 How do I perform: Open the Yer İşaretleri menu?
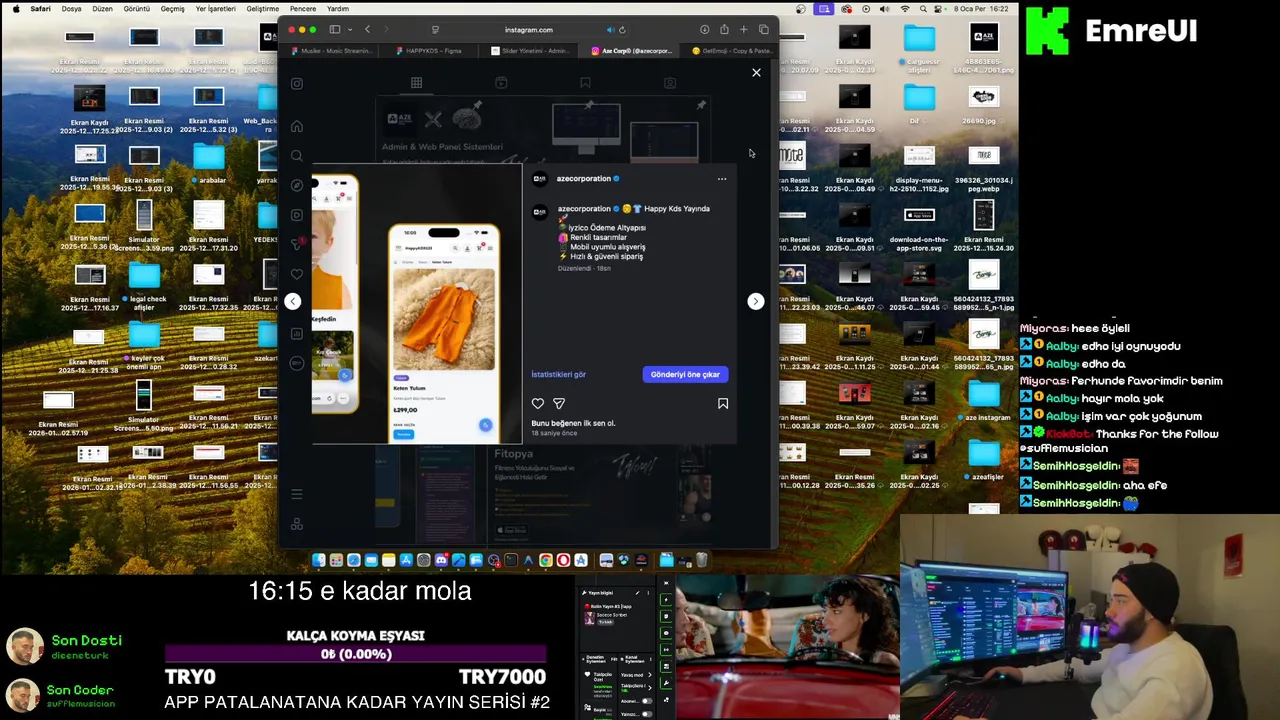[216, 9]
